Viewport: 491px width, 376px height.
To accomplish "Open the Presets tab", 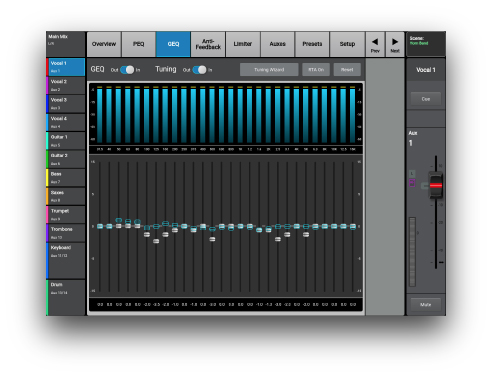I will pyautogui.click(x=312, y=44).
